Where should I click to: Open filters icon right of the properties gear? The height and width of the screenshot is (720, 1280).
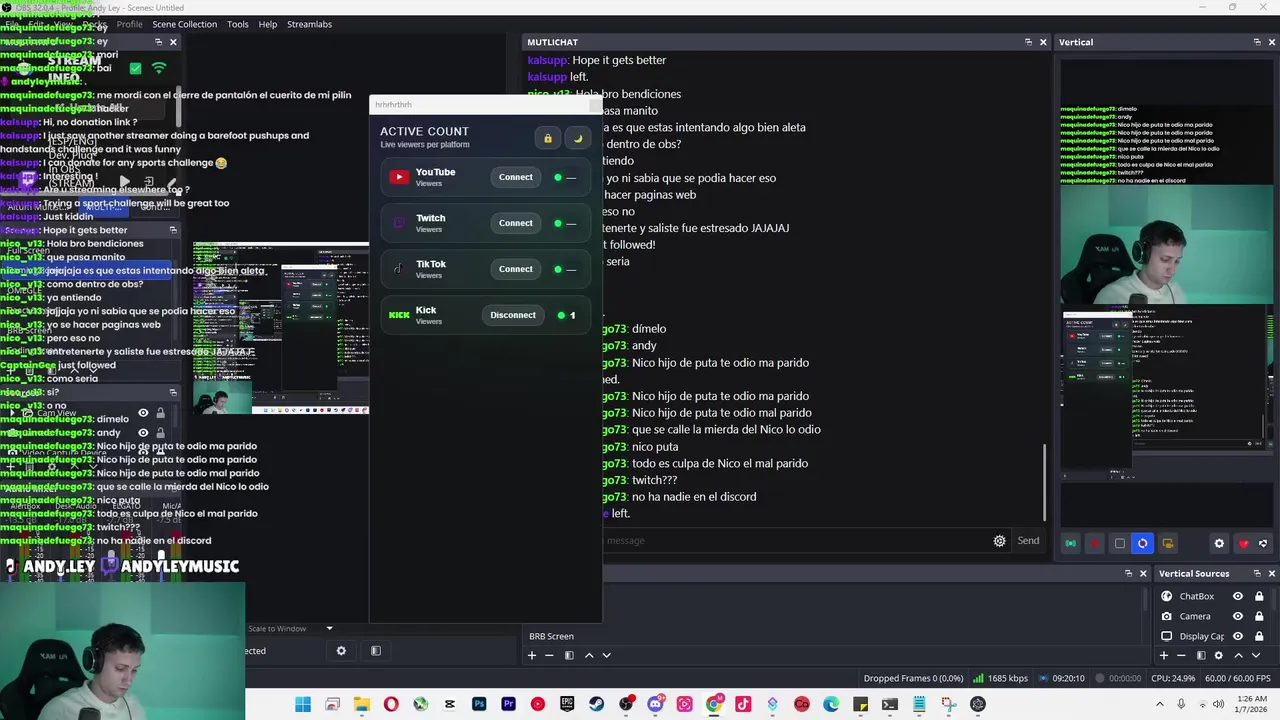pos(376,651)
